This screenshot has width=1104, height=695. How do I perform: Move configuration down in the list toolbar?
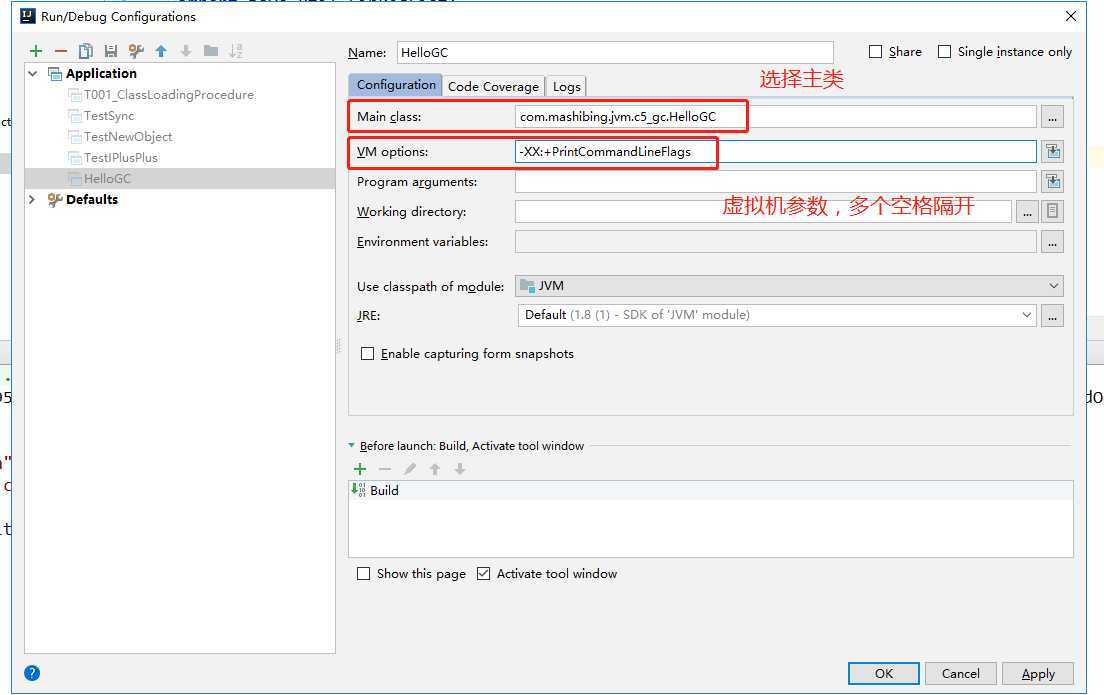pyautogui.click(x=186, y=51)
